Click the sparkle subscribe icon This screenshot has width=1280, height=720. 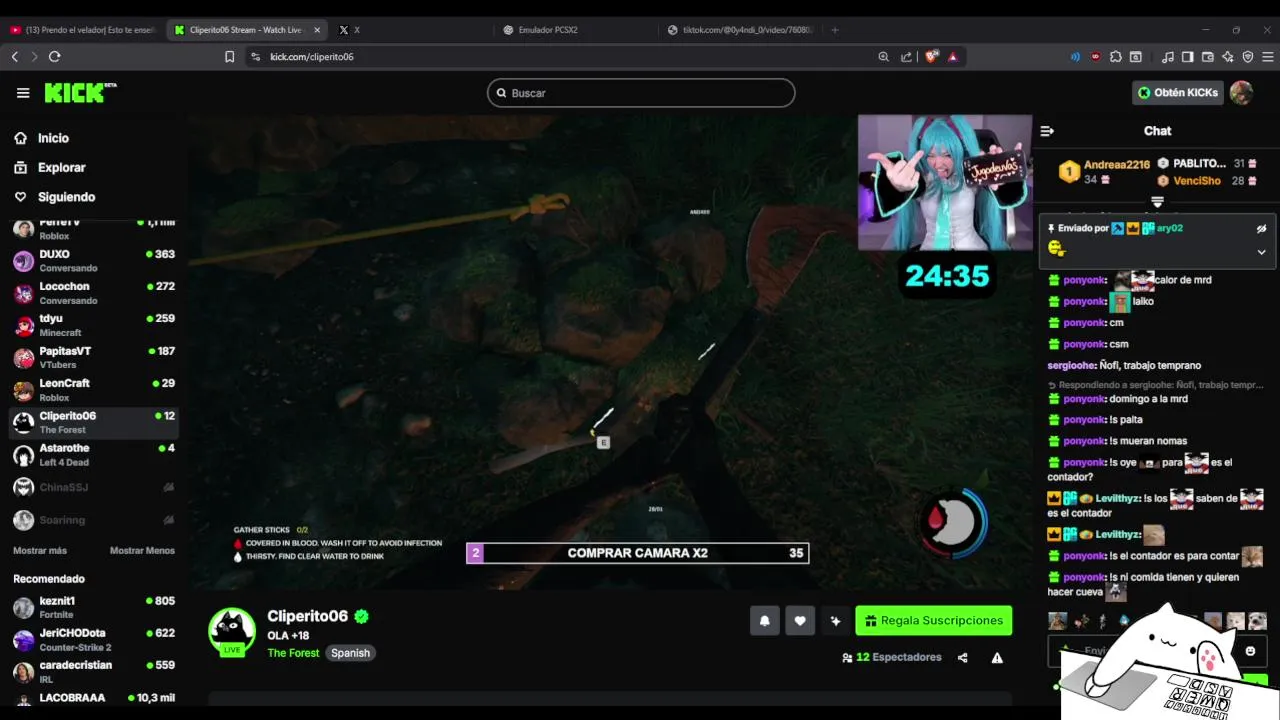[x=835, y=621]
